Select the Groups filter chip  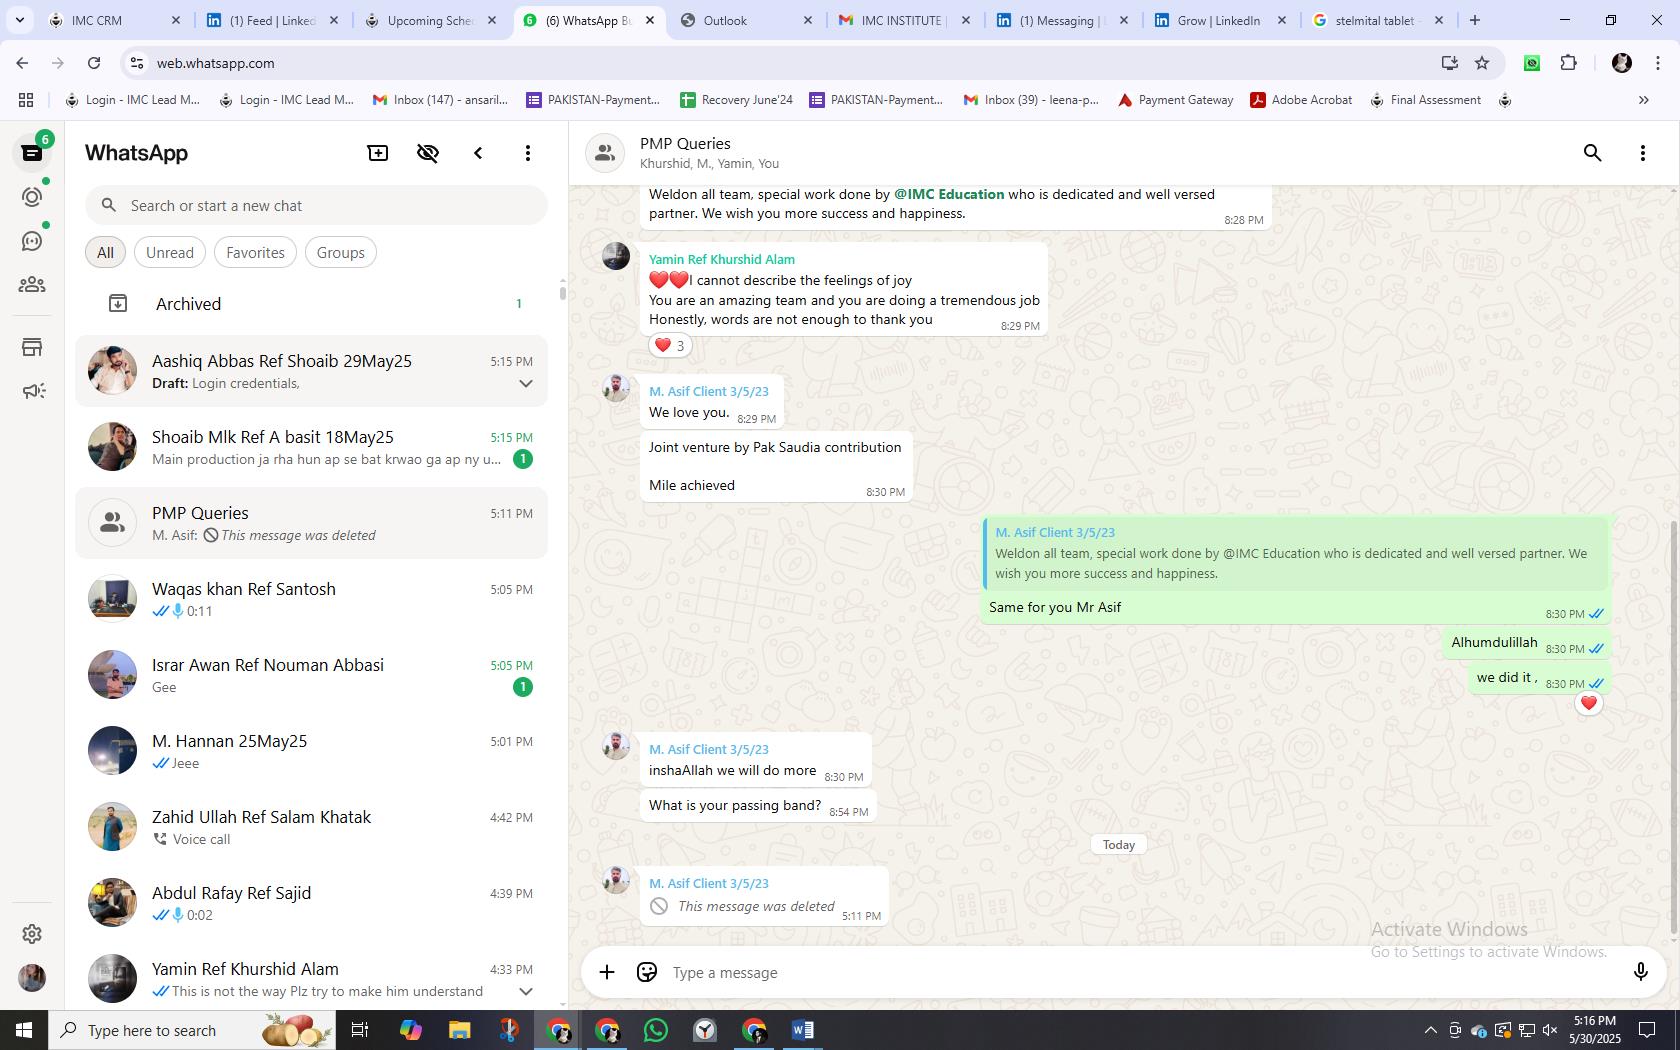click(341, 252)
